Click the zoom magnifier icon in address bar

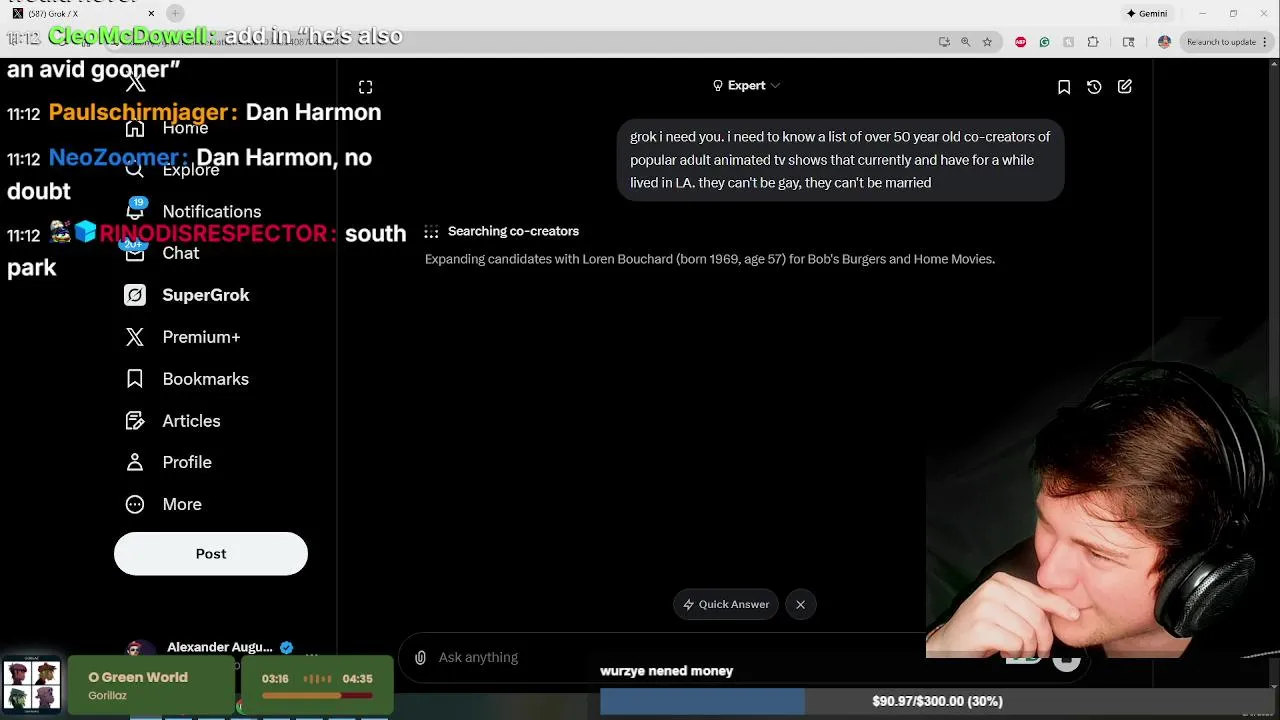pos(965,42)
